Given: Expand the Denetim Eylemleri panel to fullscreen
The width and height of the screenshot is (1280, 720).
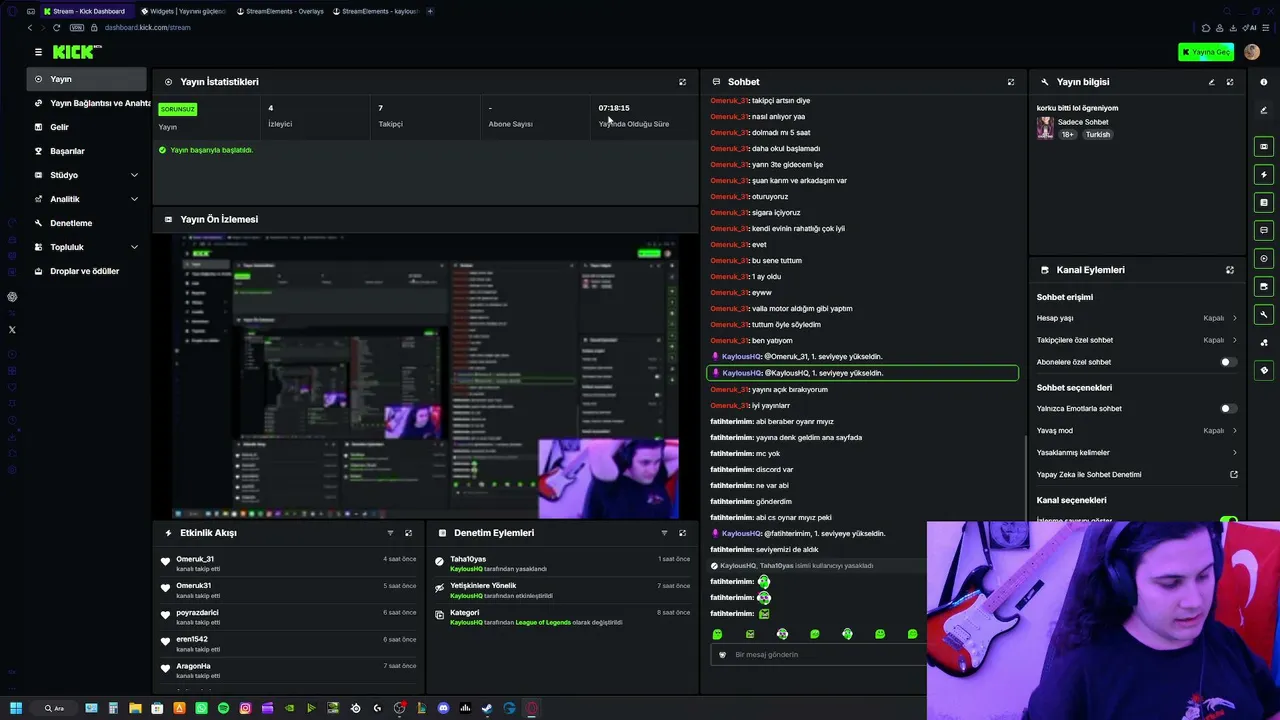Looking at the screenshot, I should [x=683, y=533].
